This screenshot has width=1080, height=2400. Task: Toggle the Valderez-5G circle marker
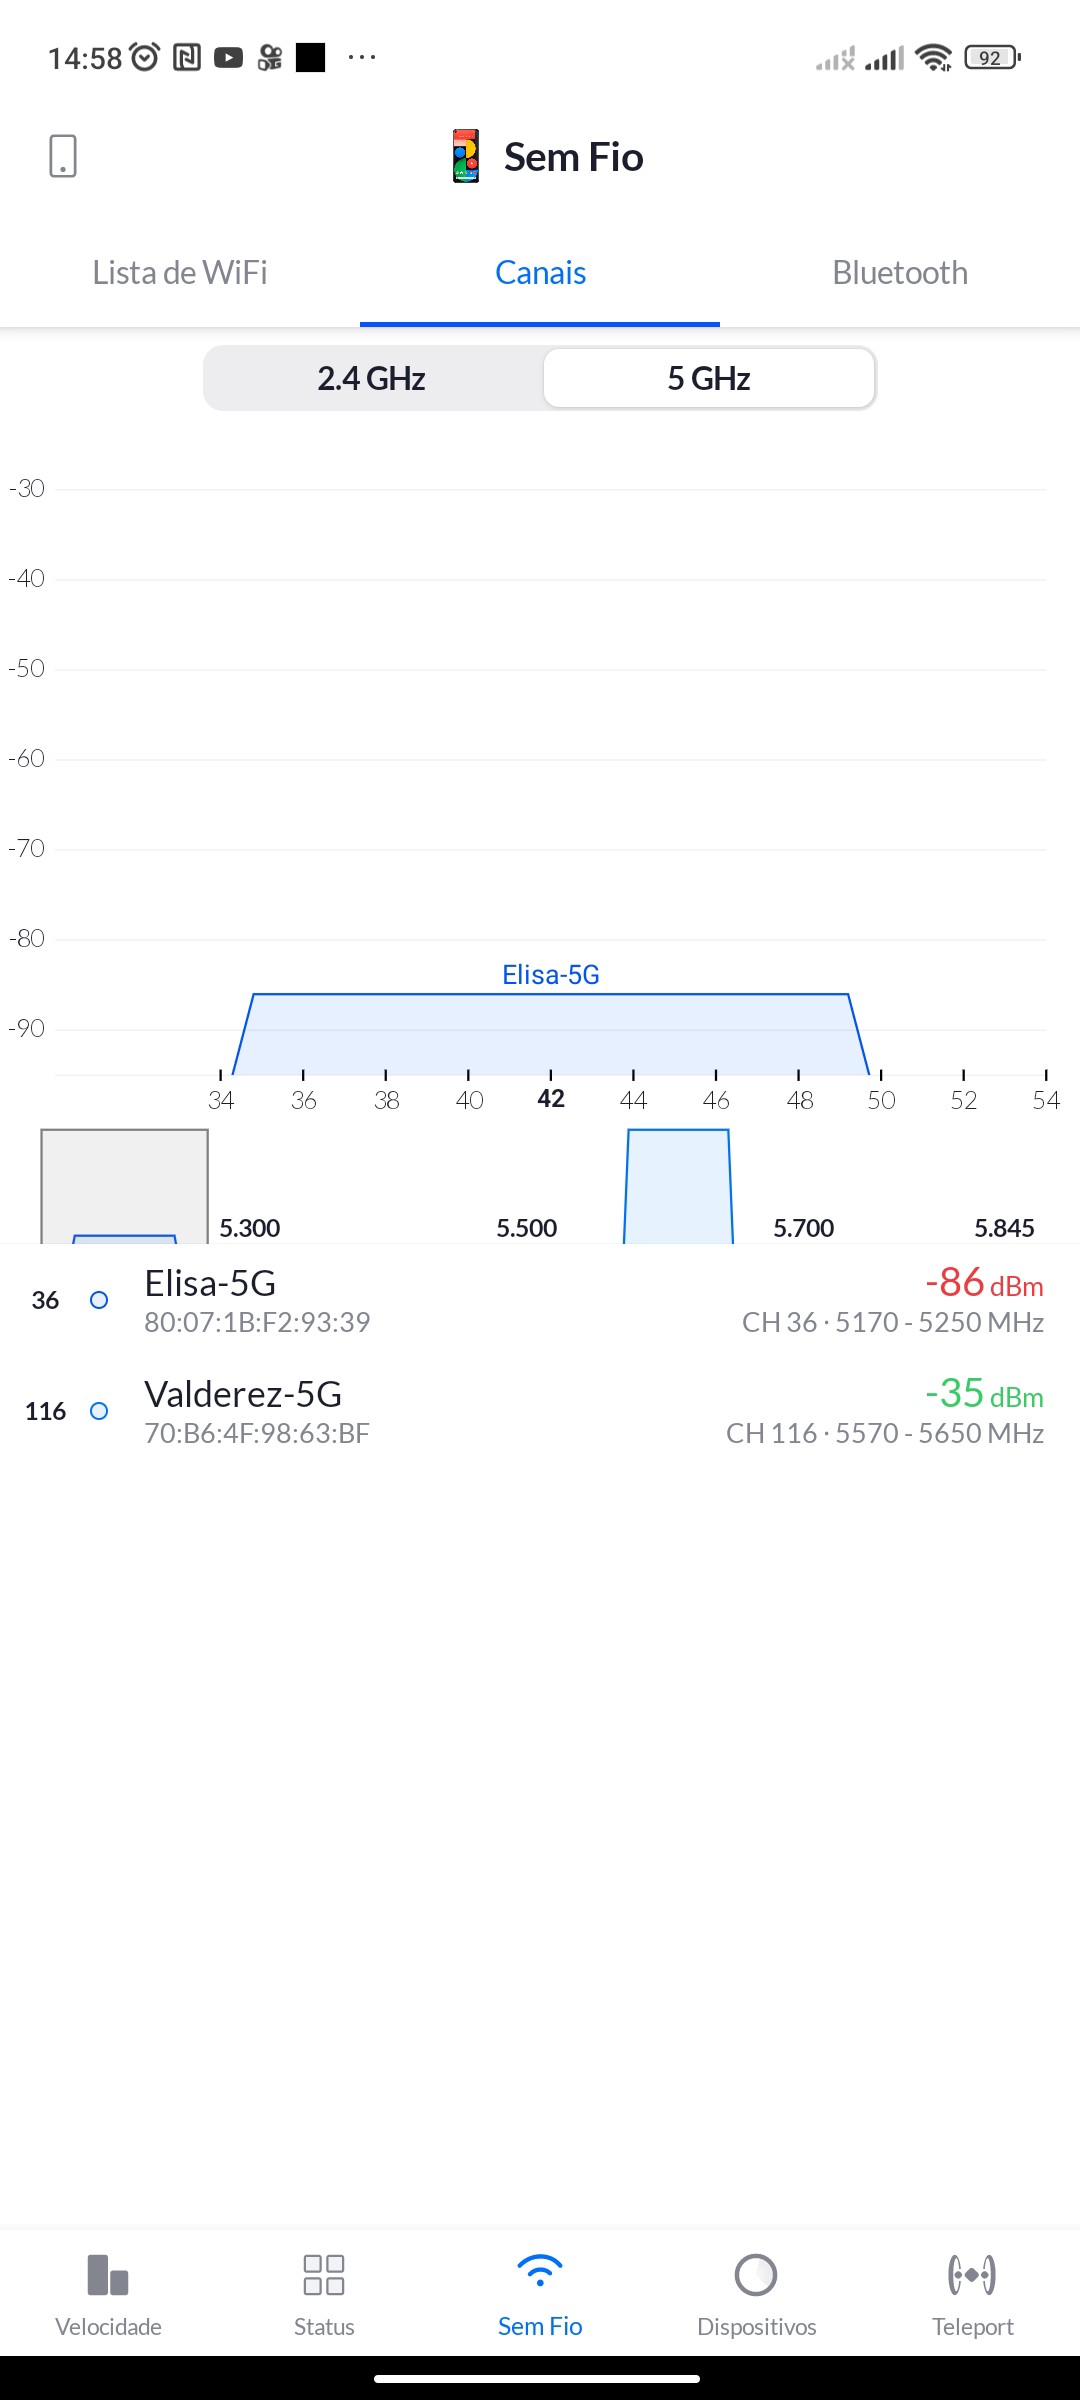(x=99, y=1411)
